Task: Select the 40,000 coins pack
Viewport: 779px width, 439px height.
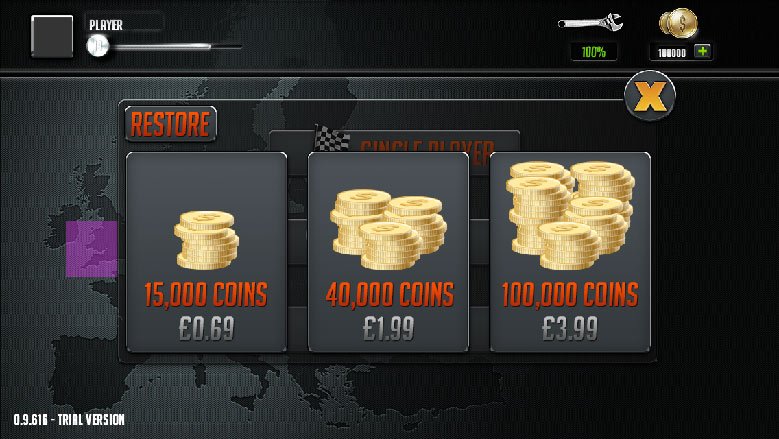Action: [x=388, y=252]
